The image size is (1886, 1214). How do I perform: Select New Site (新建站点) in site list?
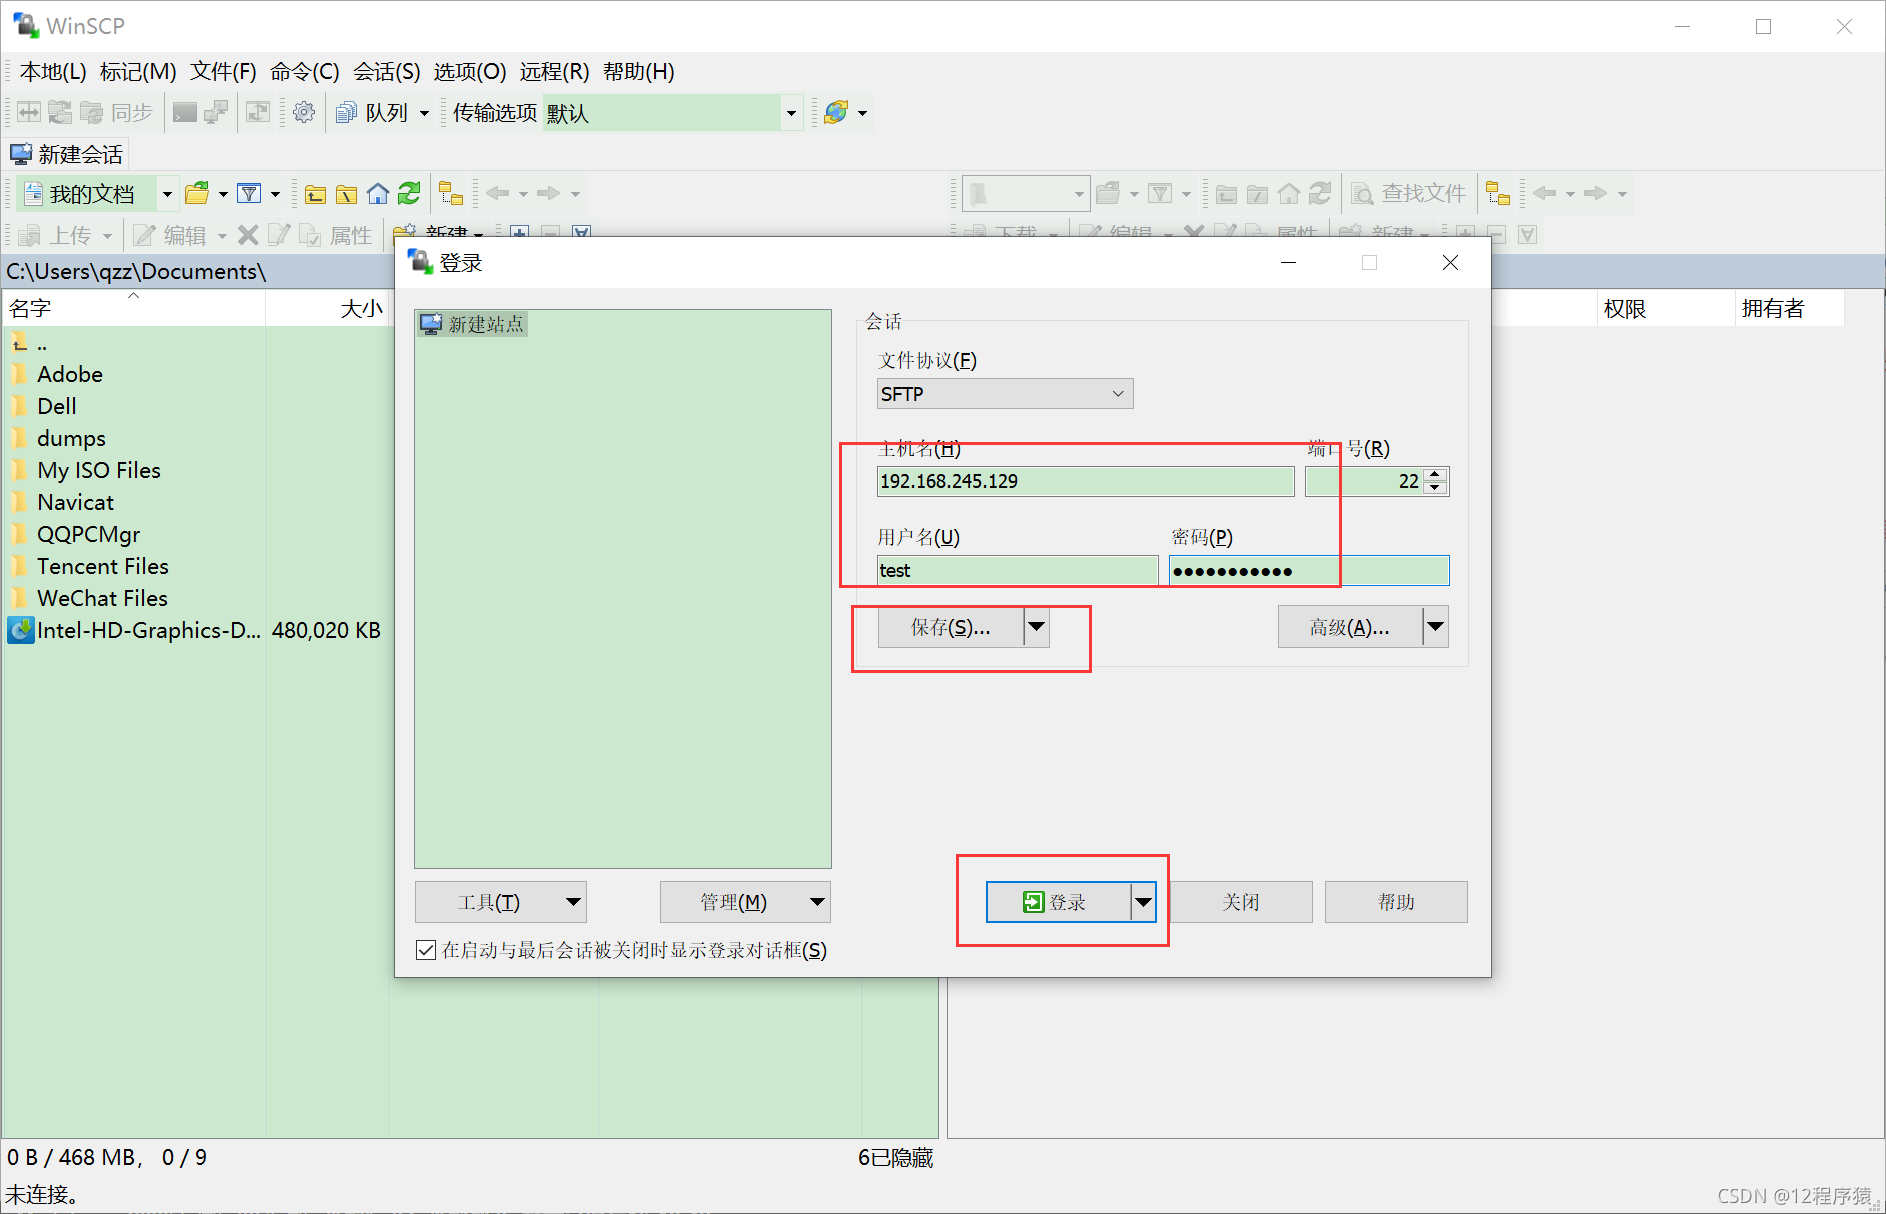tap(473, 324)
